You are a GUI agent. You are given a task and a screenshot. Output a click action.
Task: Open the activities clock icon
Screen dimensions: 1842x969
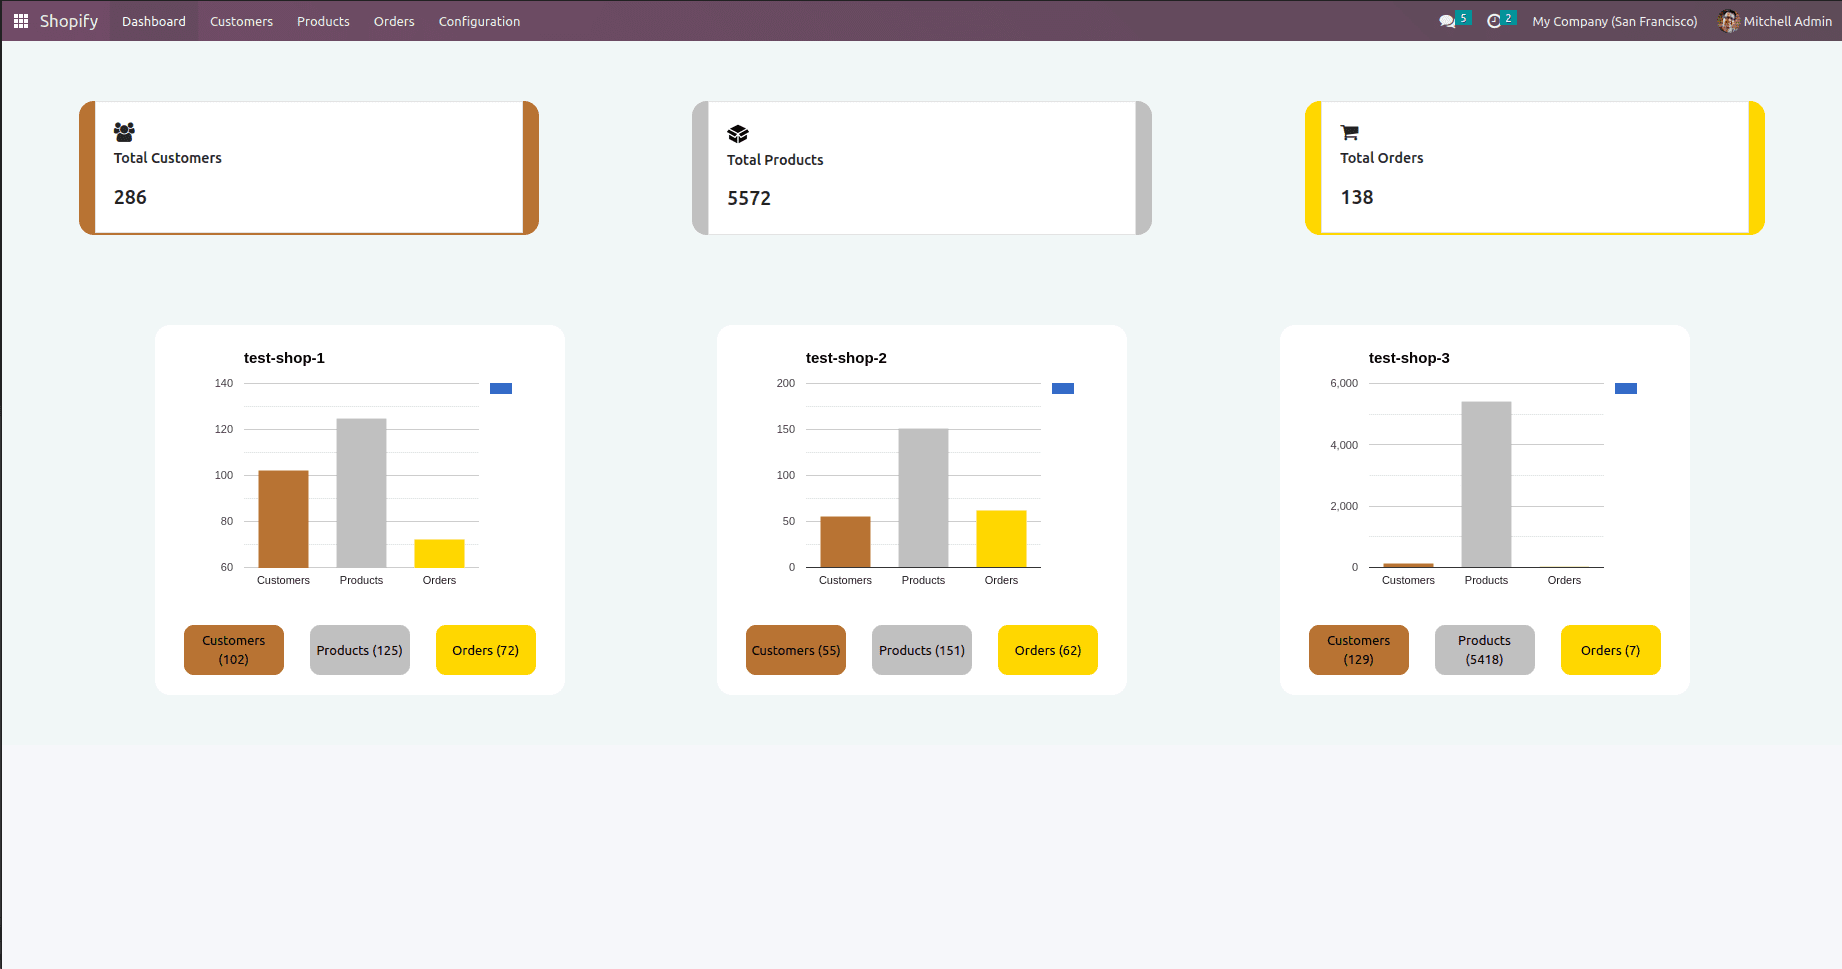(1494, 21)
